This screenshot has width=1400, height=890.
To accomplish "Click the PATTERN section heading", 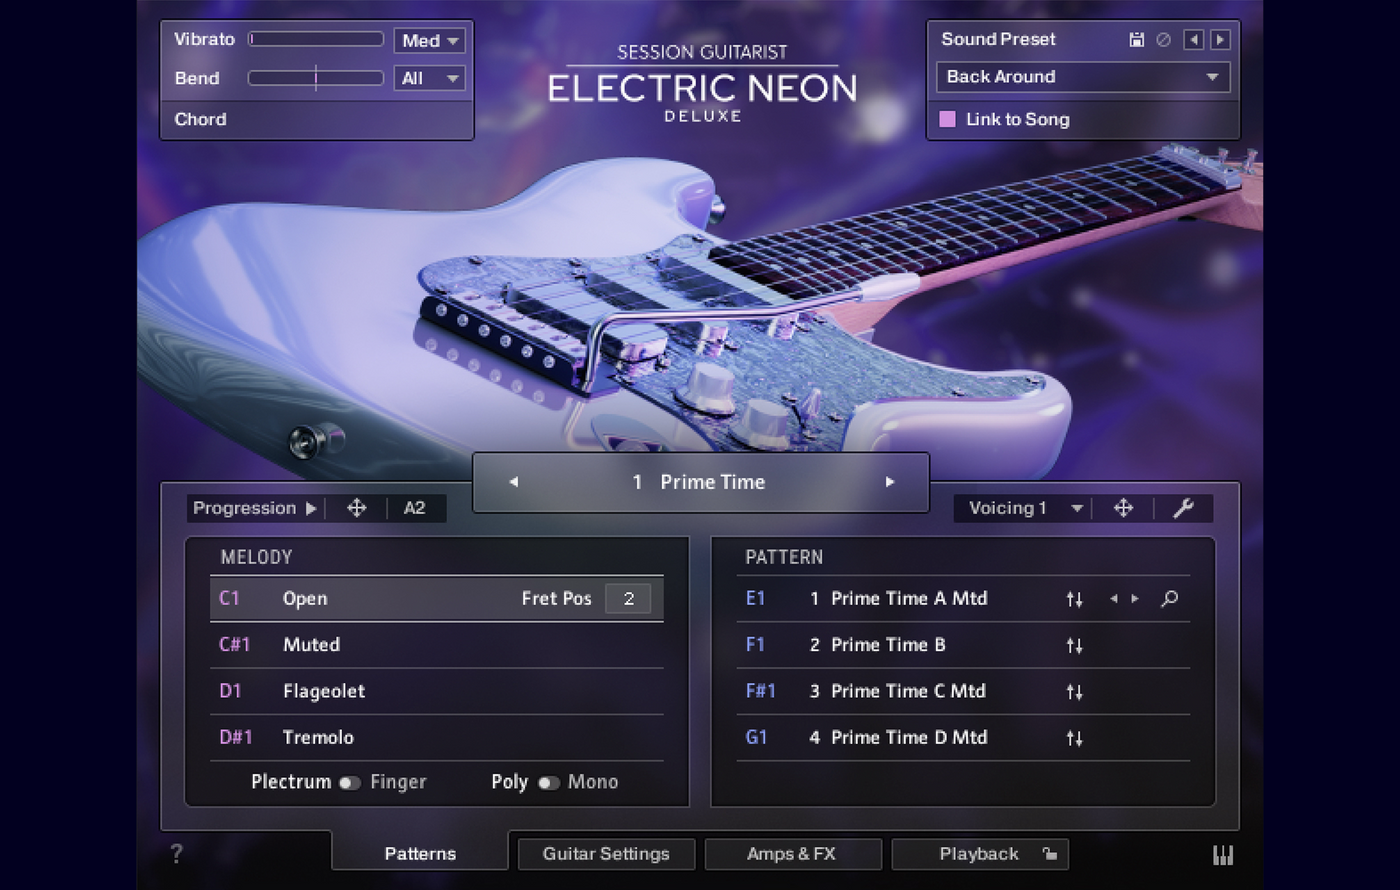I will point(784,557).
